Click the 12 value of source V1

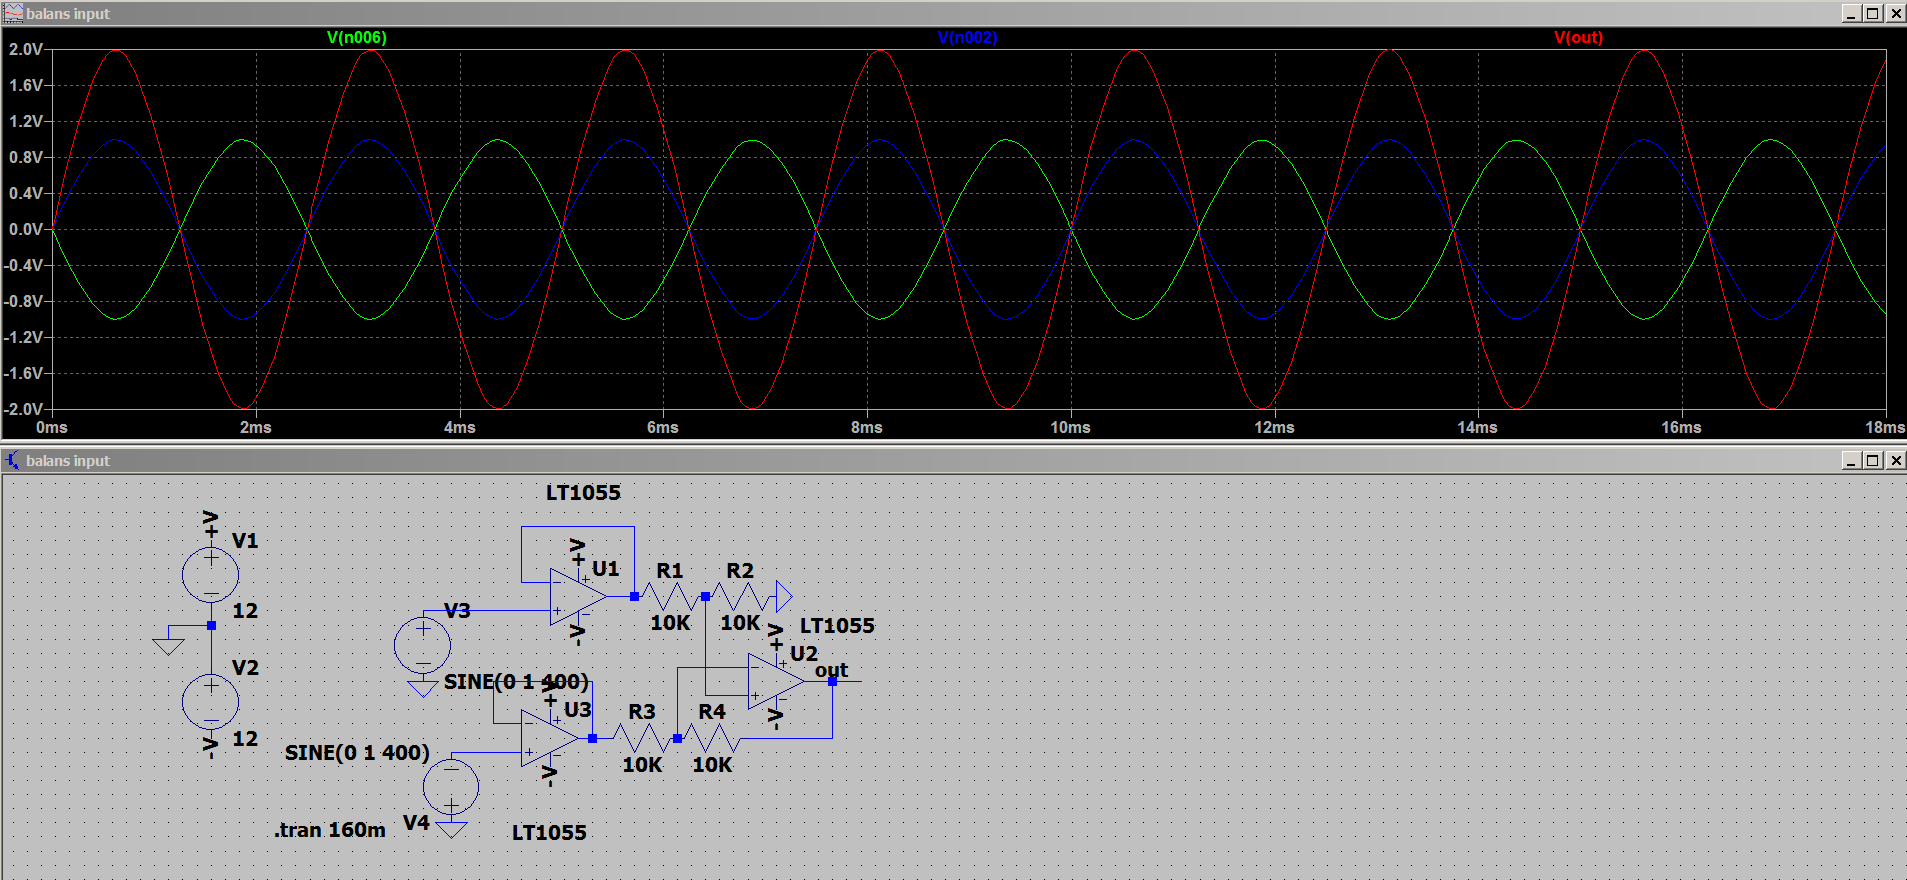[245, 610]
